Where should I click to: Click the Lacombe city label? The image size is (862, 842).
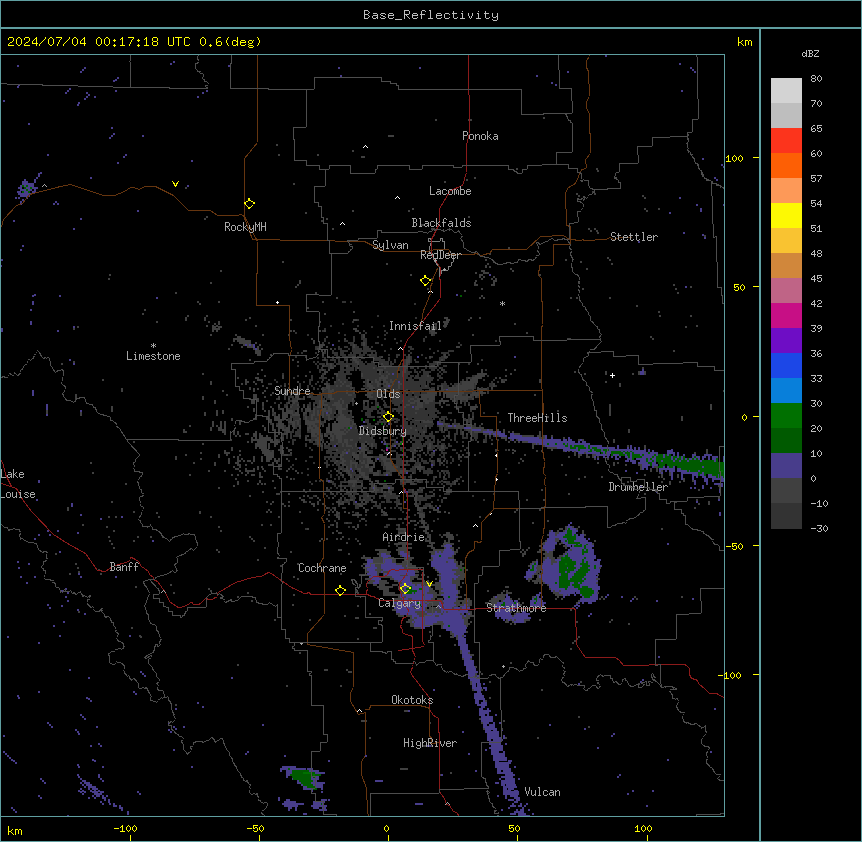click(x=450, y=191)
